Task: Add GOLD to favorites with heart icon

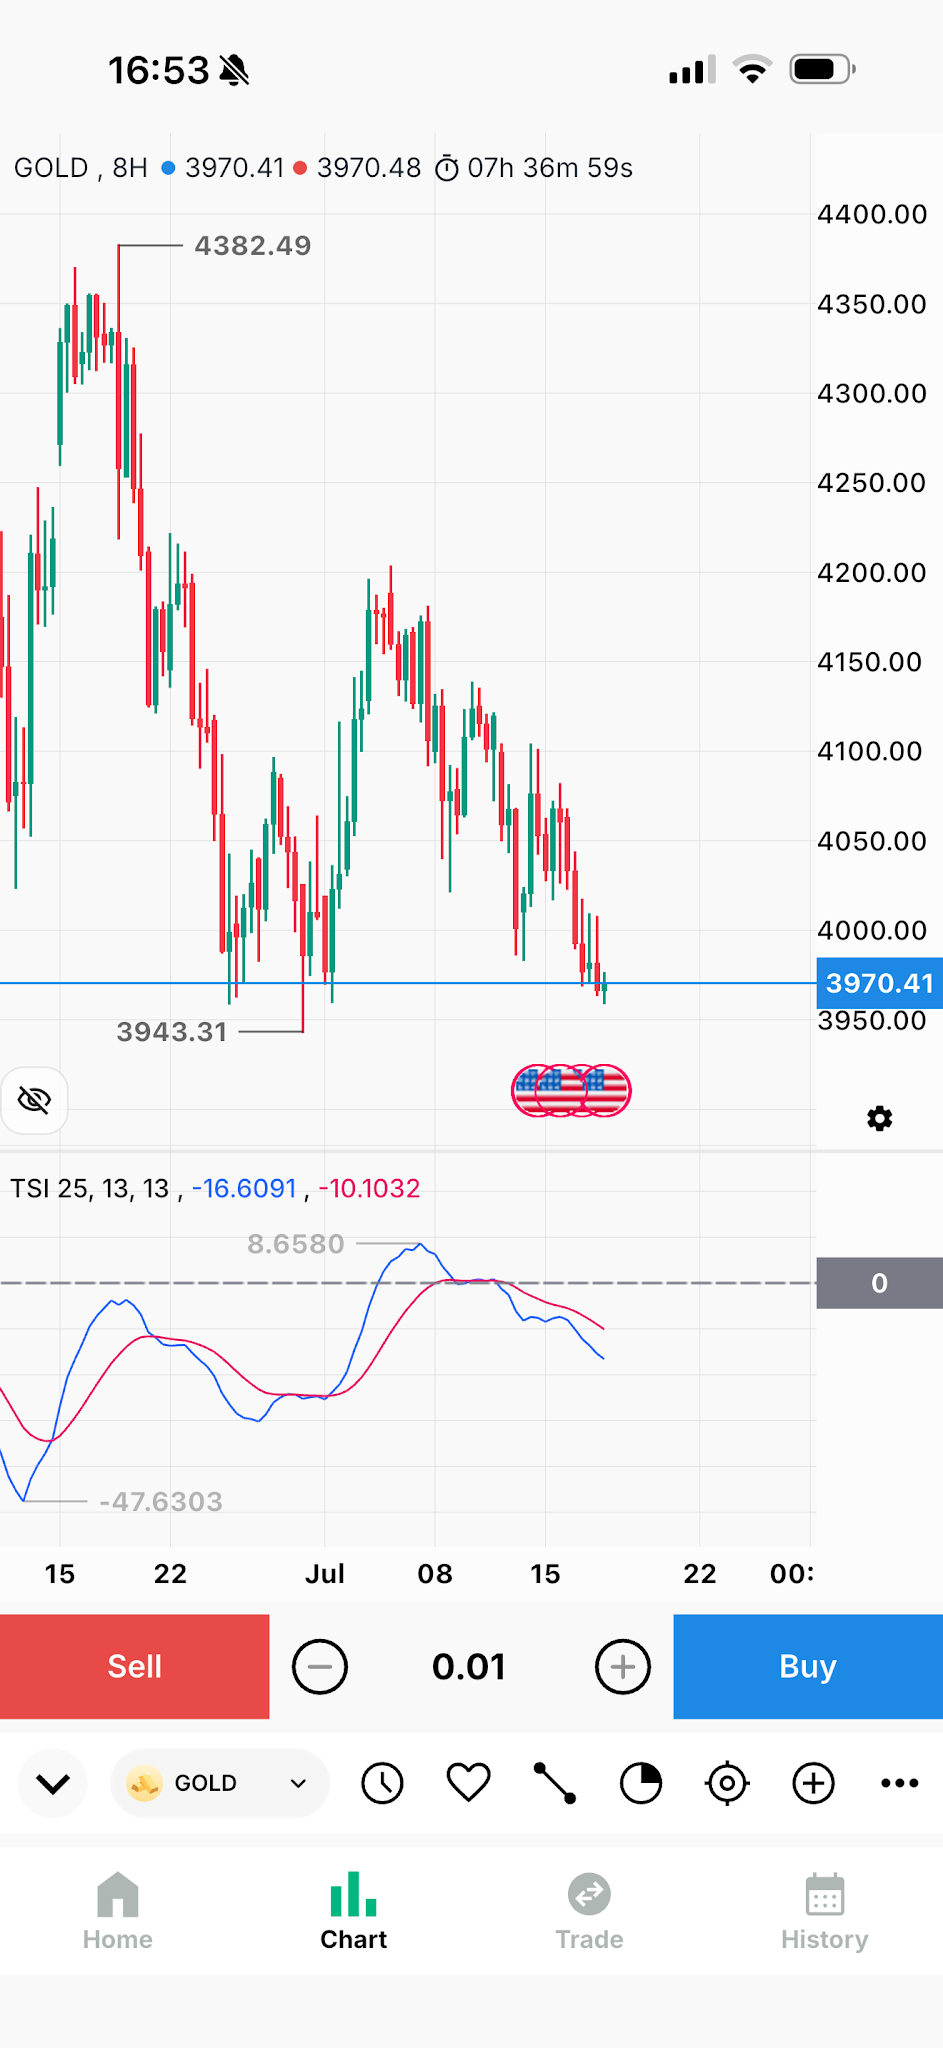Action: [468, 1783]
